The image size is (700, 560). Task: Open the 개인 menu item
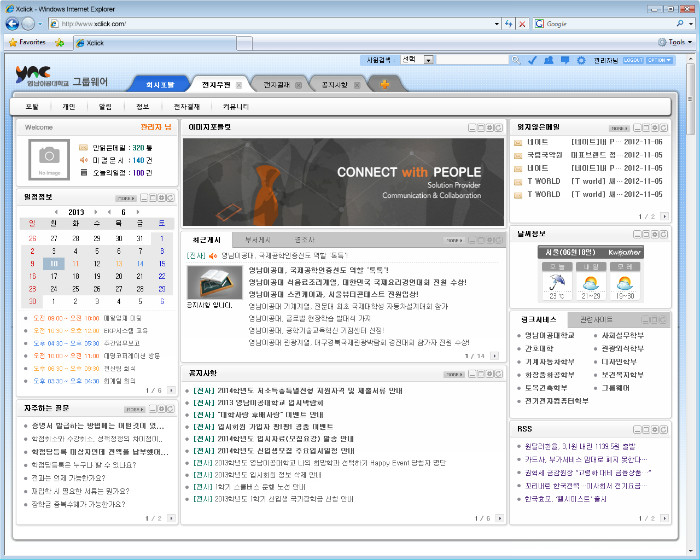click(68, 107)
